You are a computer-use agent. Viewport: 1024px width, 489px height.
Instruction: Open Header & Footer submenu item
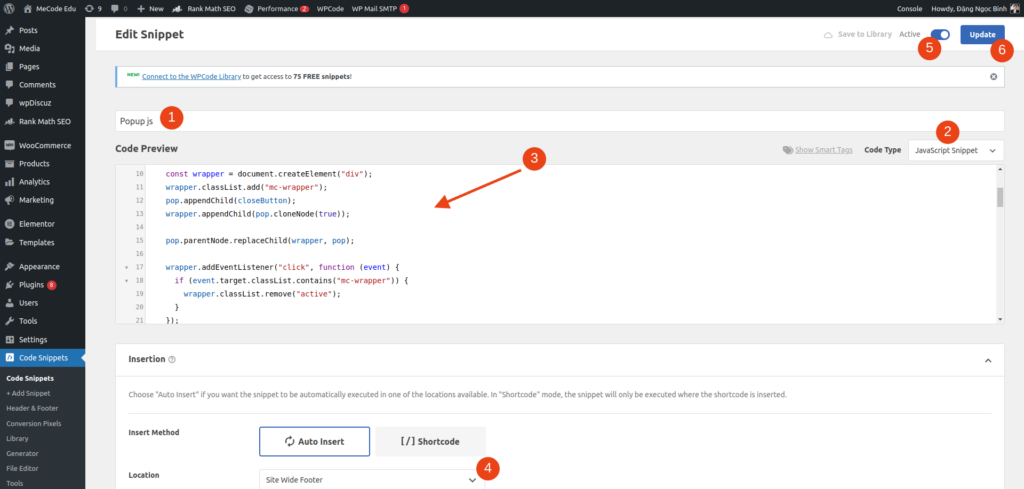(32, 408)
